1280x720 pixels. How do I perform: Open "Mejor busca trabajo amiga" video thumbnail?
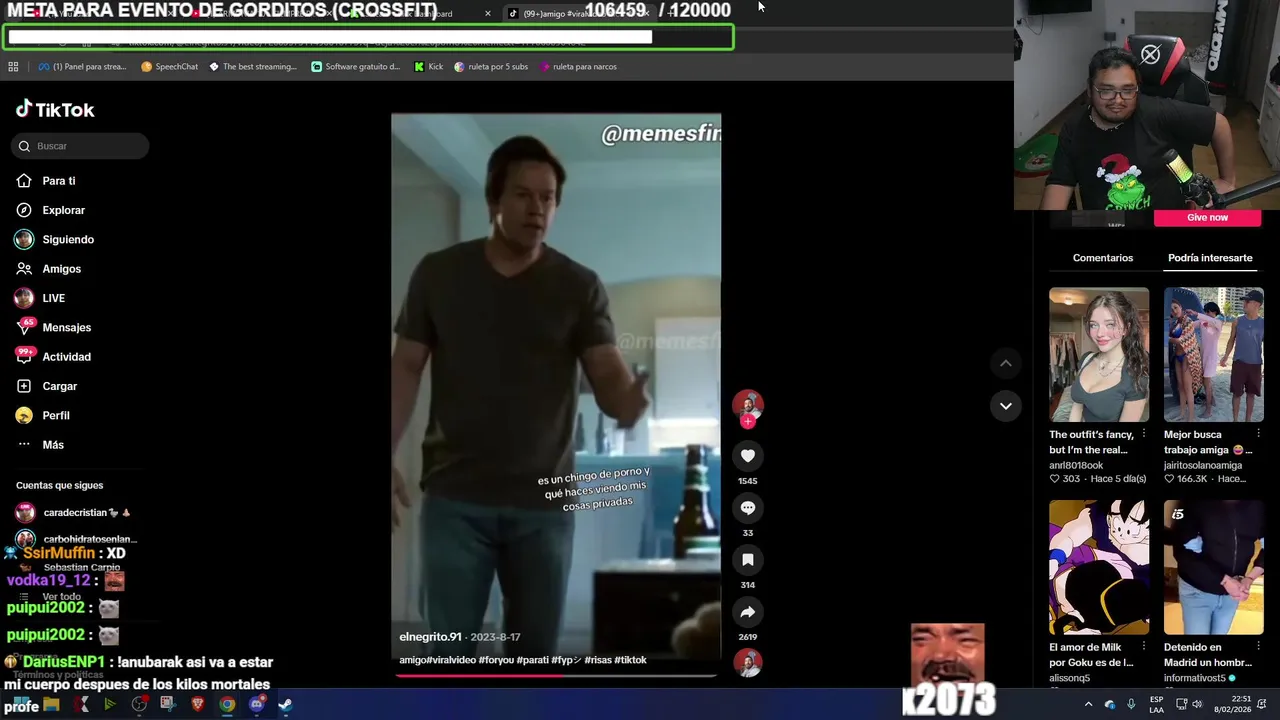point(1213,354)
